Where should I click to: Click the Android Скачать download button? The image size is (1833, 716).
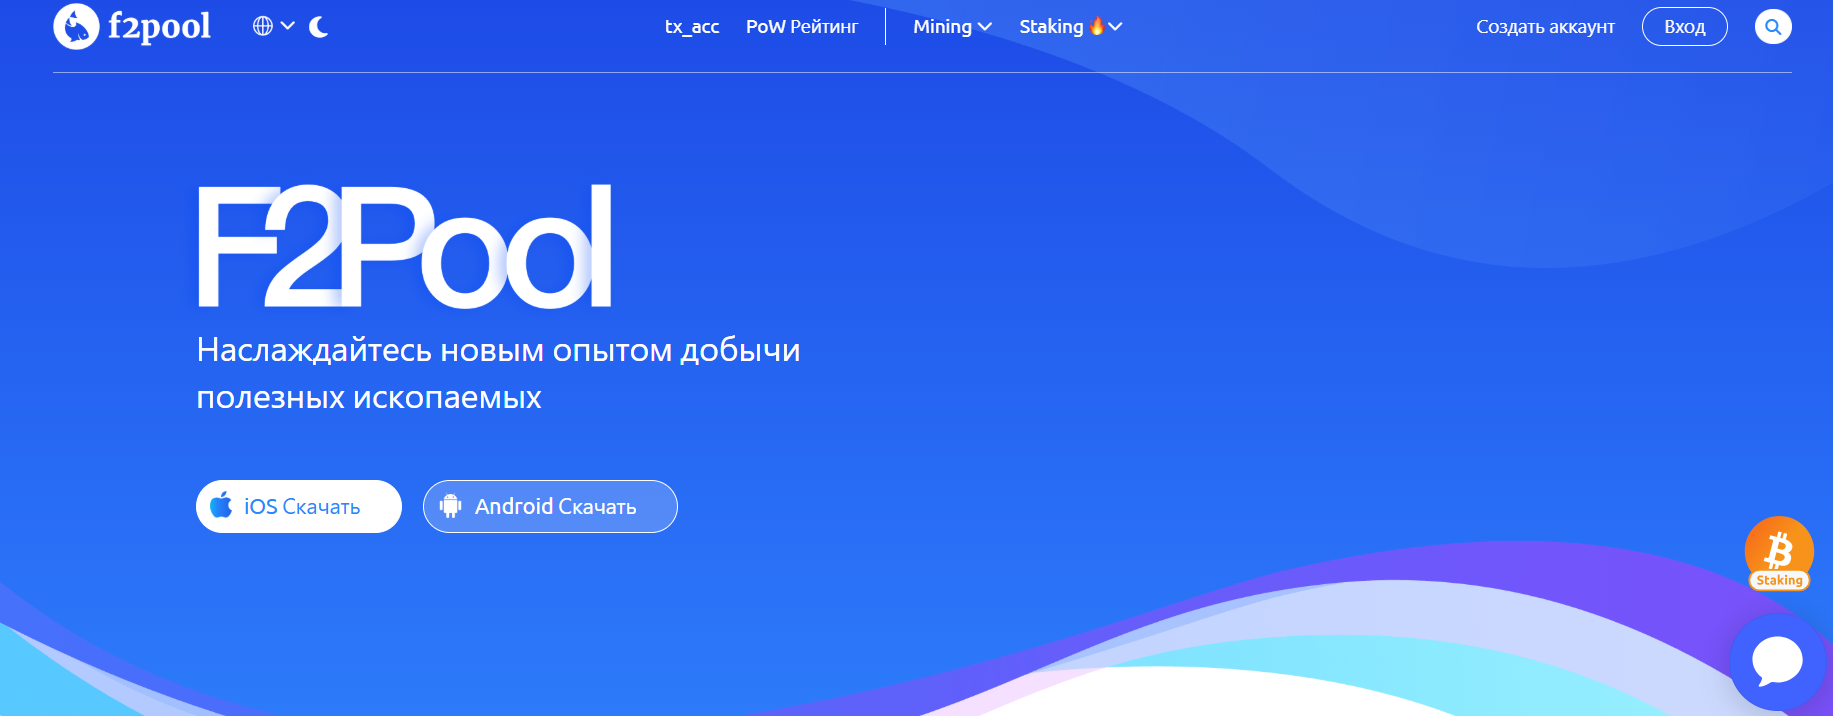pyautogui.click(x=550, y=507)
